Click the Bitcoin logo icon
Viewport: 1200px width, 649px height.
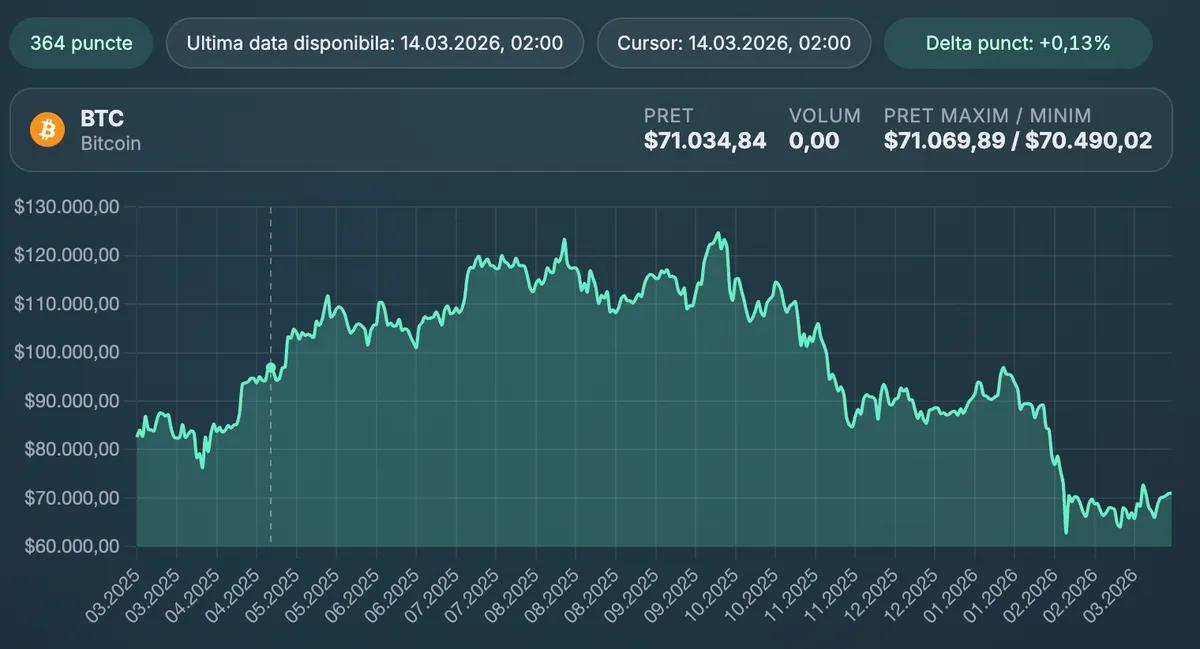(47, 129)
